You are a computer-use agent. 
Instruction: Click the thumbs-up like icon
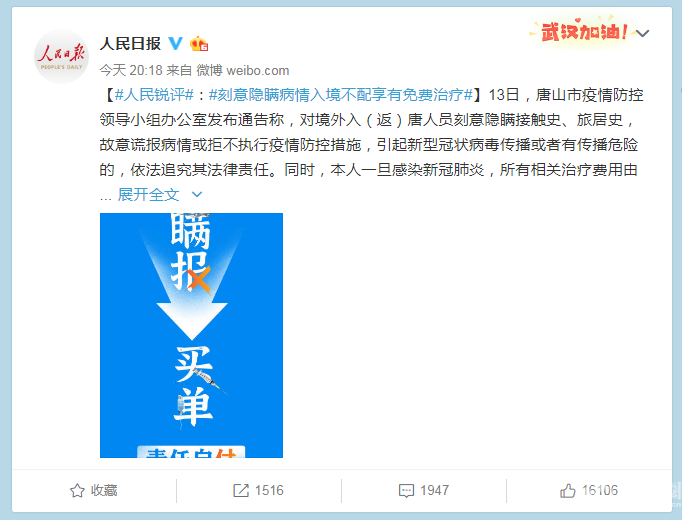(568, 490)
